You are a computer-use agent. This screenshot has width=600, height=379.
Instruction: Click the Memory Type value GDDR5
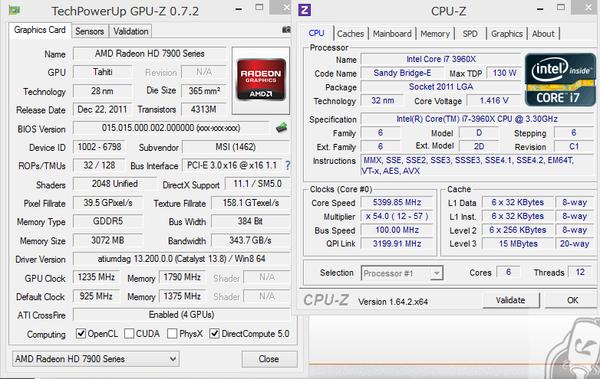click(x=108, y=221)
